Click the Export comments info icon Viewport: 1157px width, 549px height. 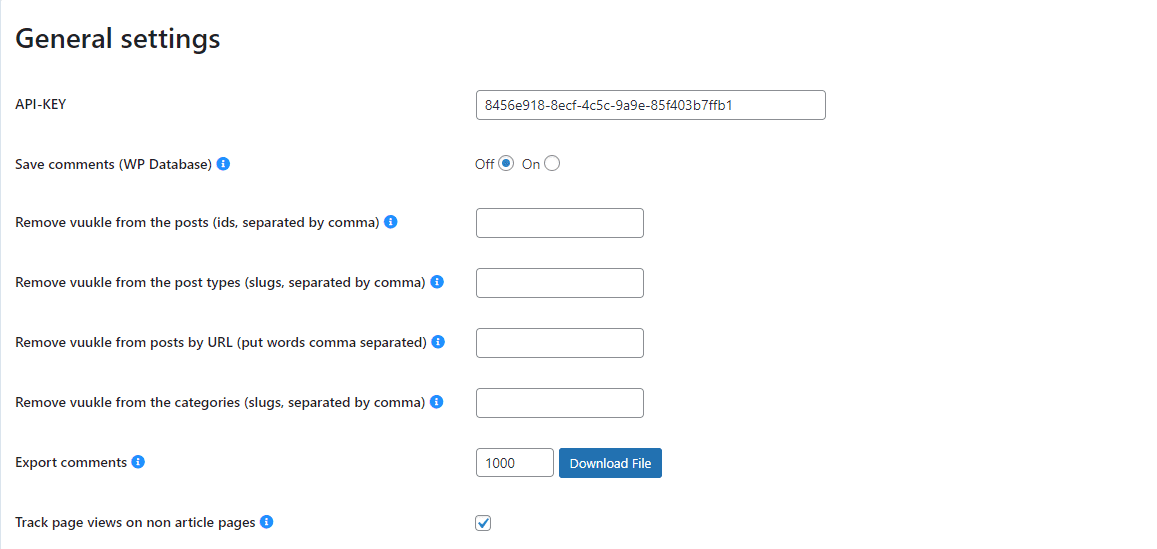138,462
